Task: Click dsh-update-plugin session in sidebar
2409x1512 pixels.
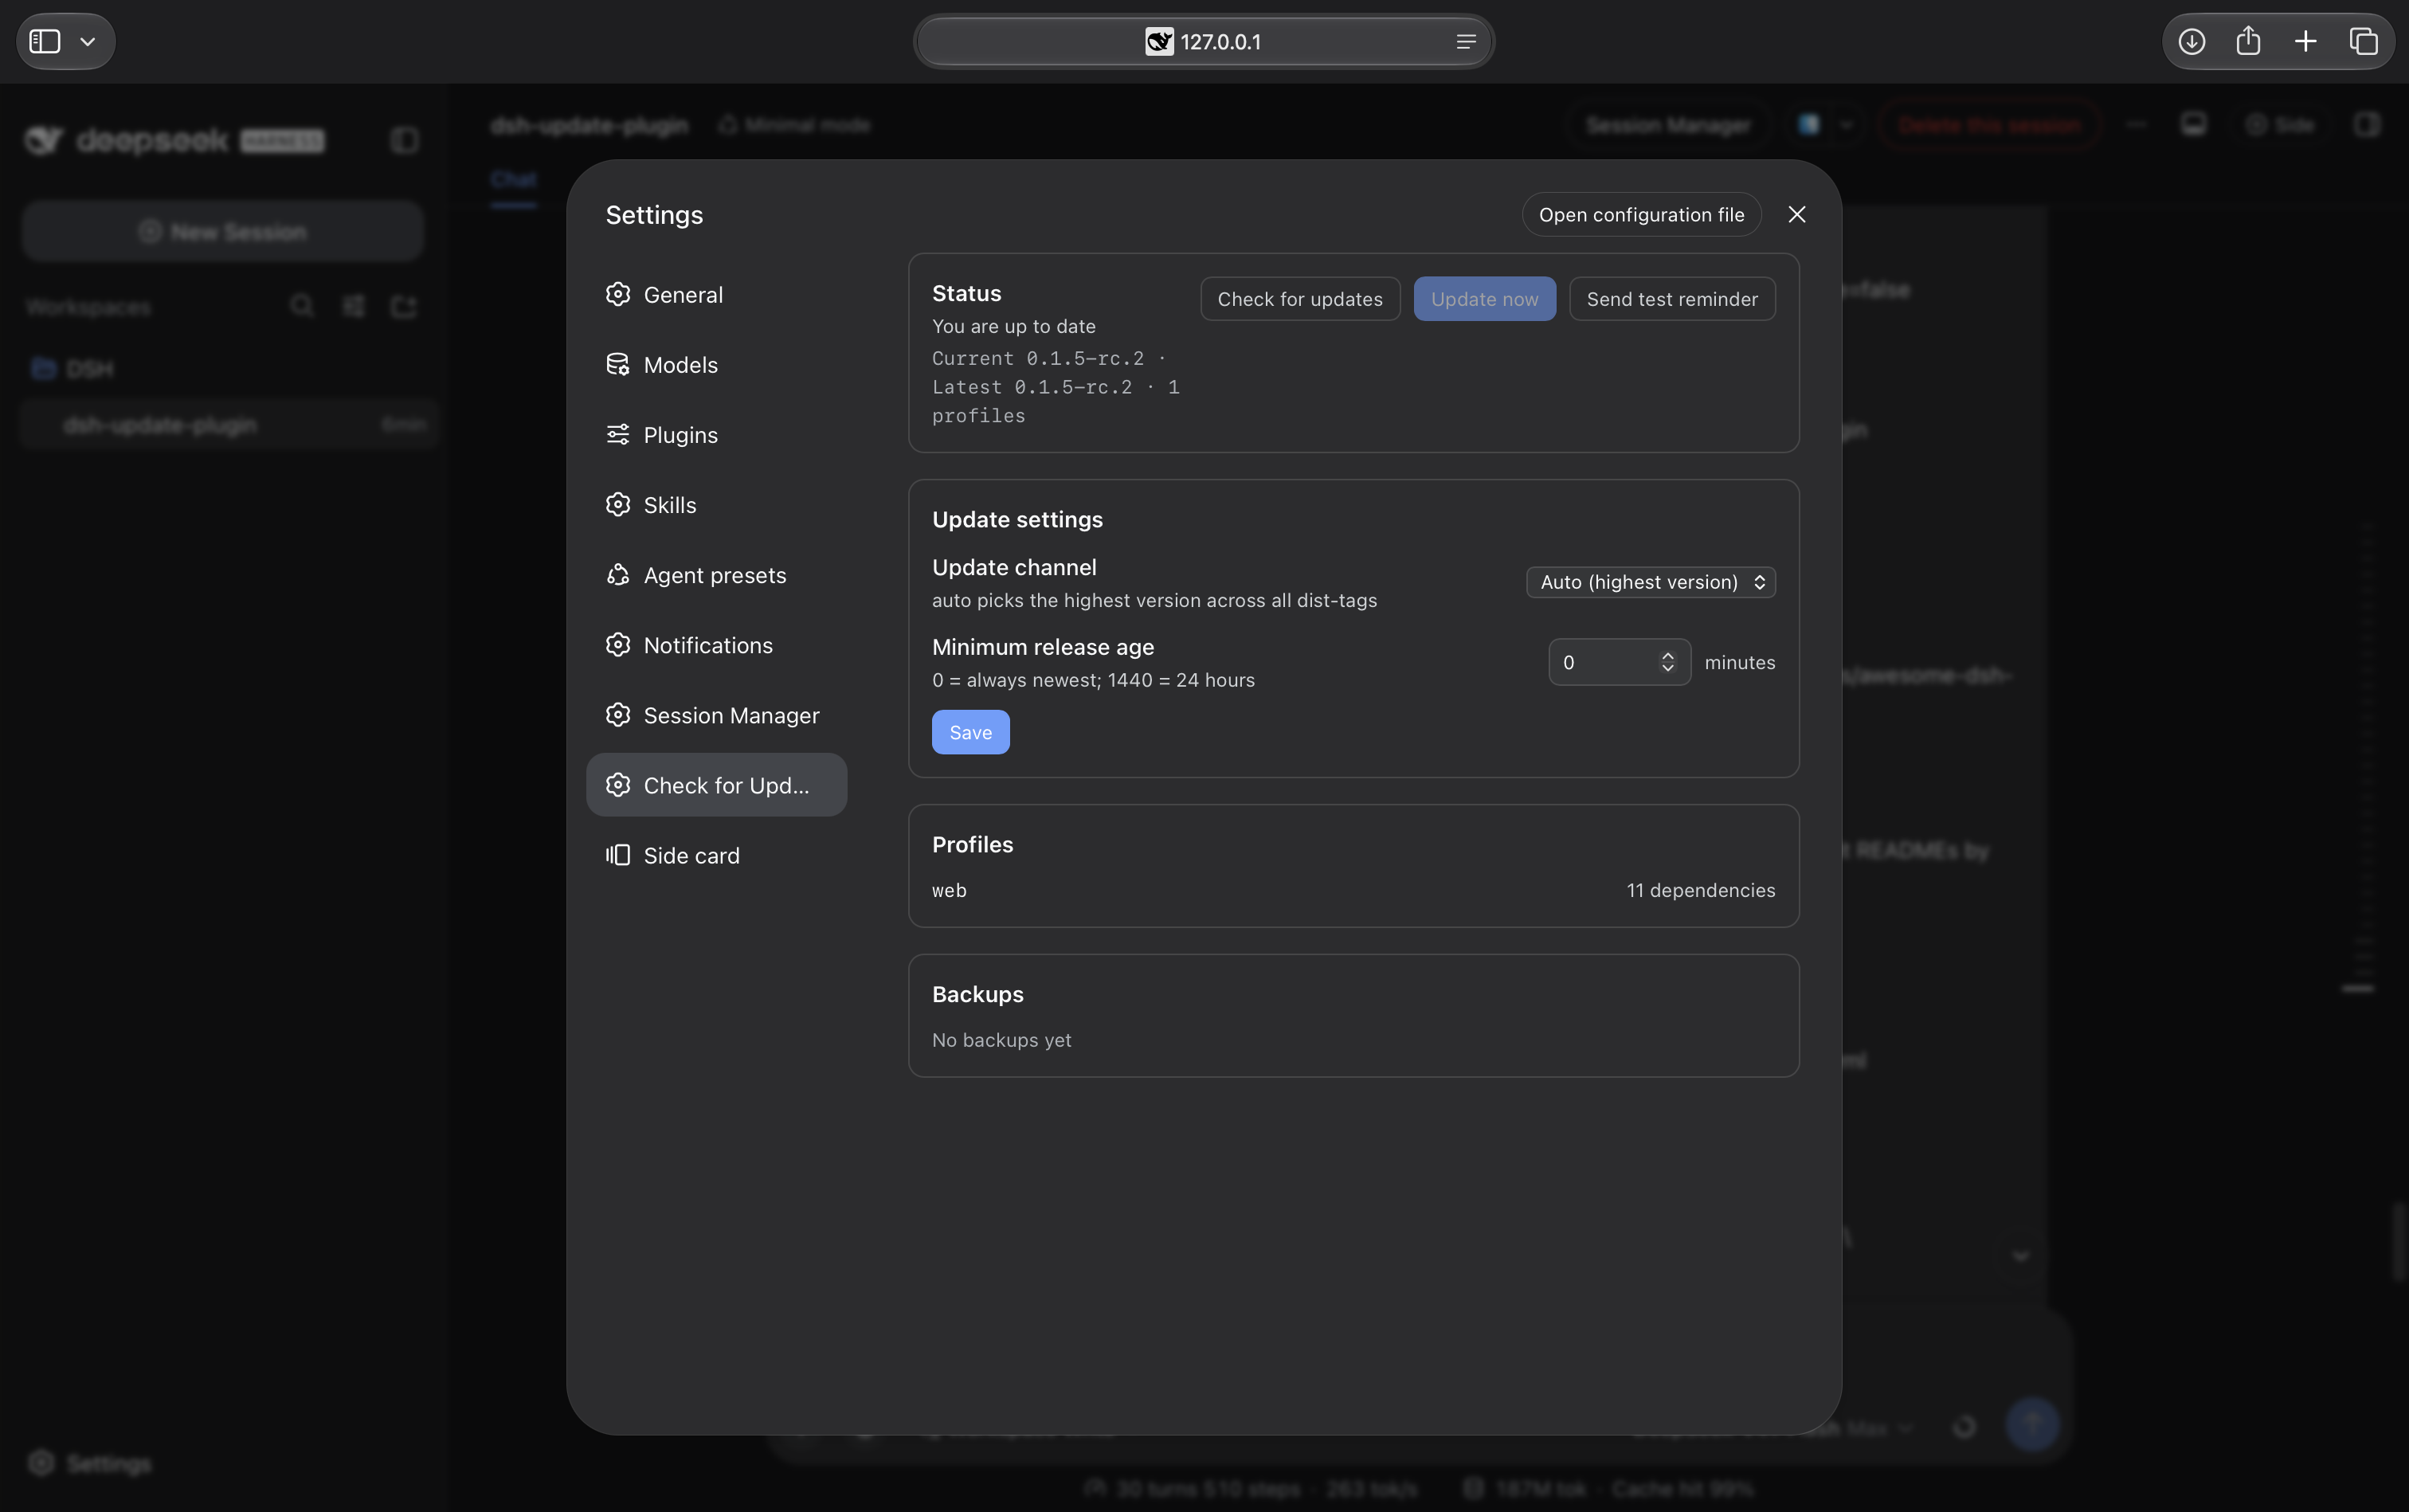Action: [x=229, y=424]
